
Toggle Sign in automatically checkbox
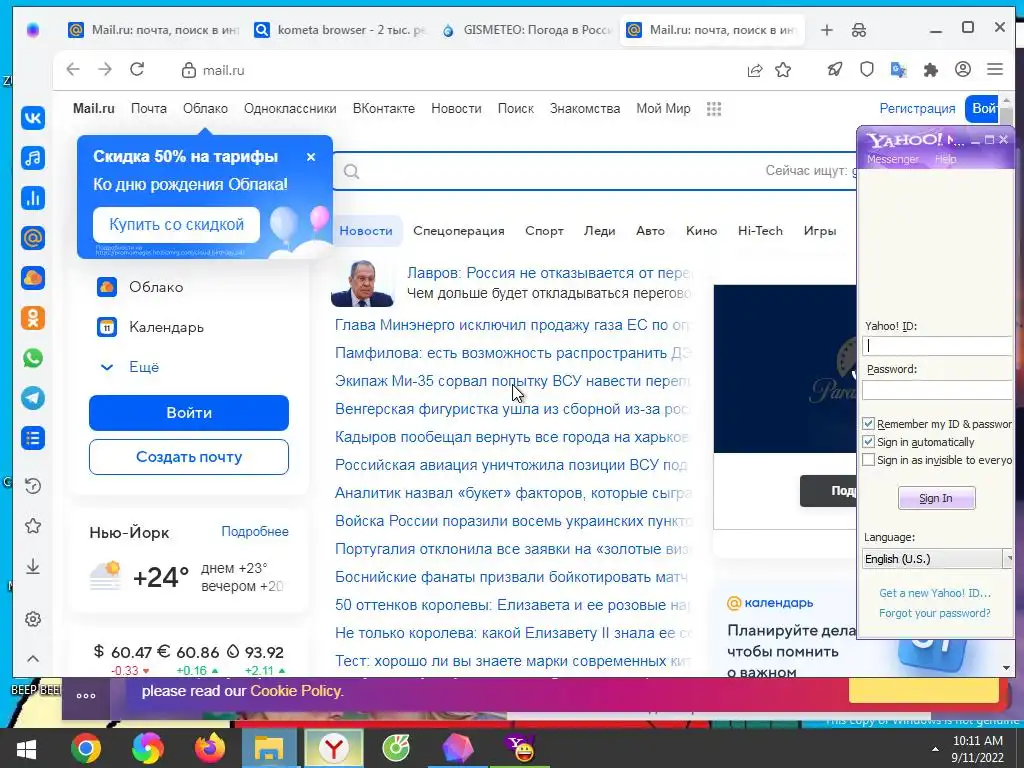point(868,442)
